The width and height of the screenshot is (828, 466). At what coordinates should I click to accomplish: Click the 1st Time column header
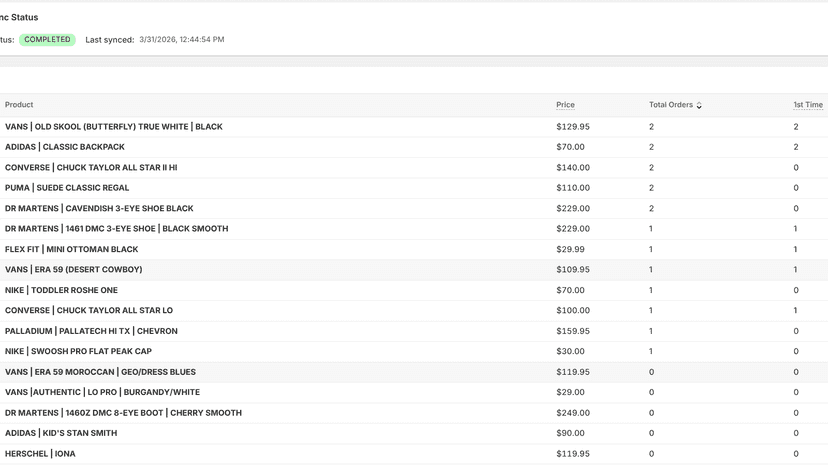(x=808, y=105)
